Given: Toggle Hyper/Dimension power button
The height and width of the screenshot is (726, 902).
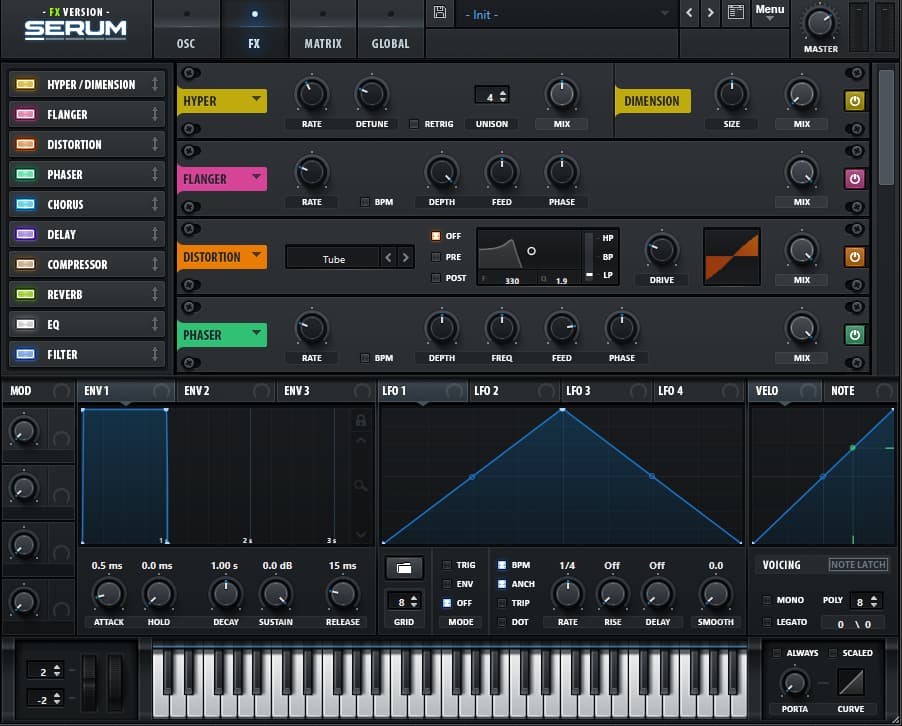Looking at the screenshot, I should (854, 101).
